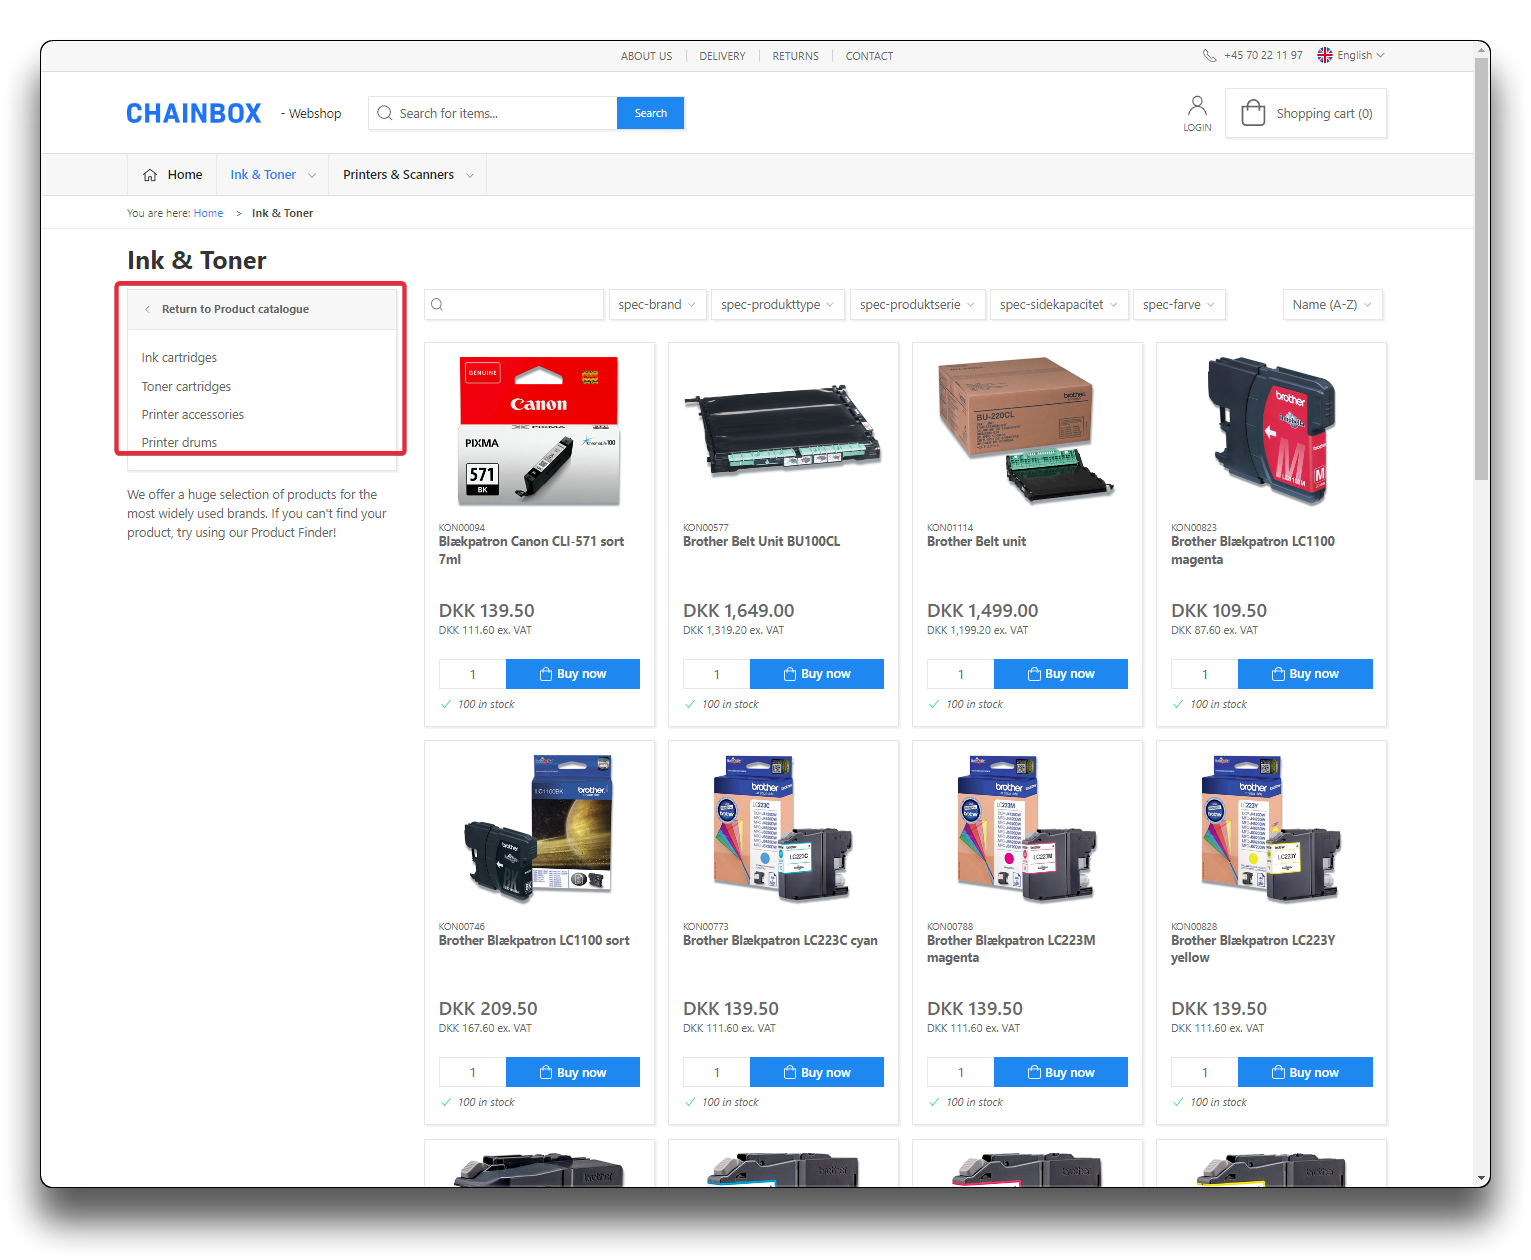The width and height of the screenshot is (1531, 1260).
Task: Open the Name (A-Z) sort dropdown
Action: point(1332,305)
